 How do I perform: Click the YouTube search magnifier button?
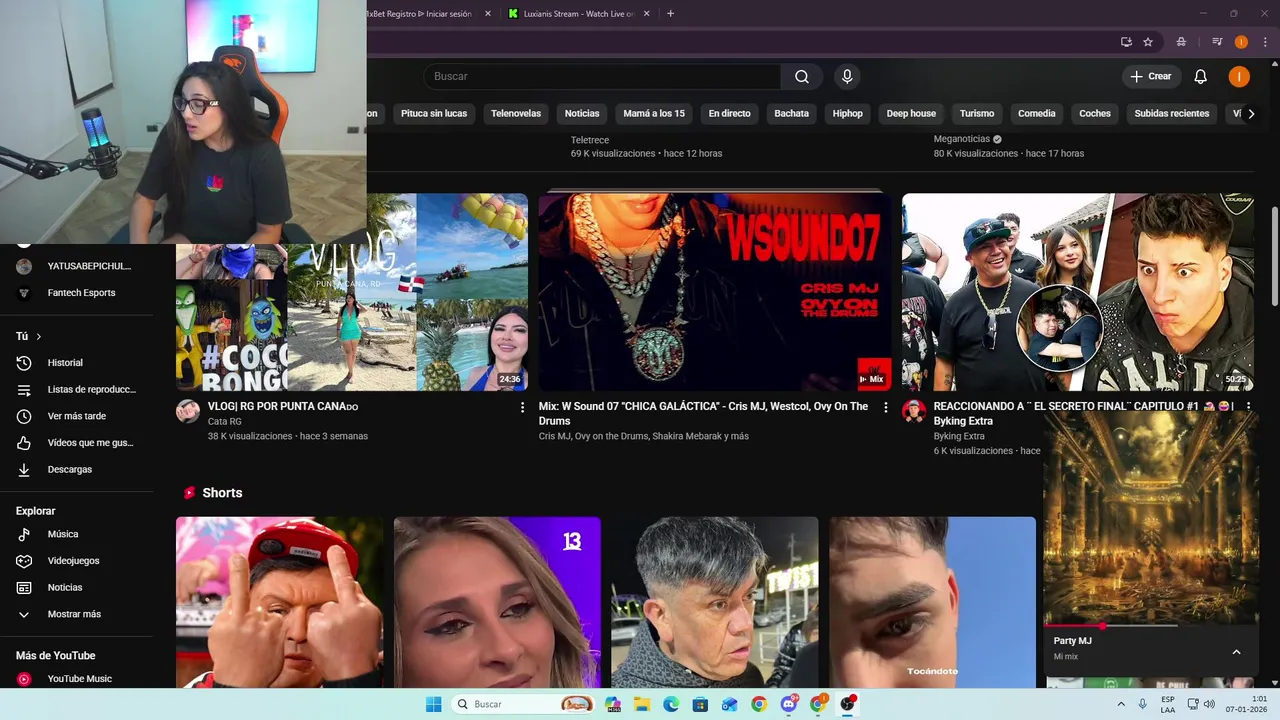[802, 77]
